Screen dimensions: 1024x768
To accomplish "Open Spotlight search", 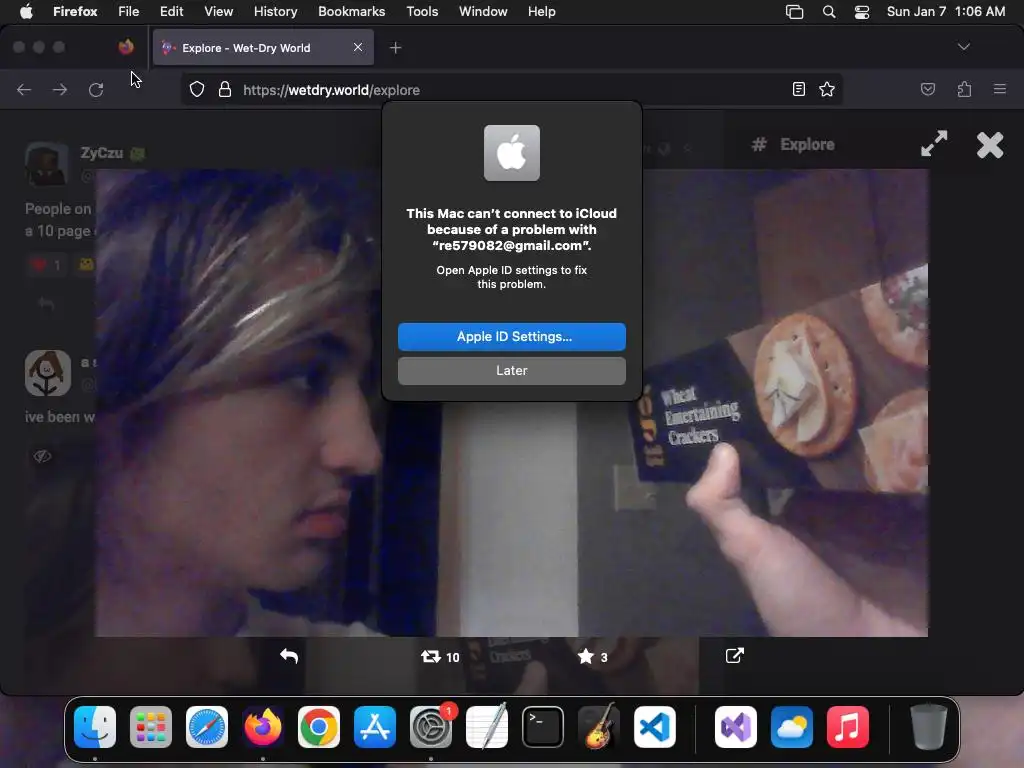I will [829, 12].
